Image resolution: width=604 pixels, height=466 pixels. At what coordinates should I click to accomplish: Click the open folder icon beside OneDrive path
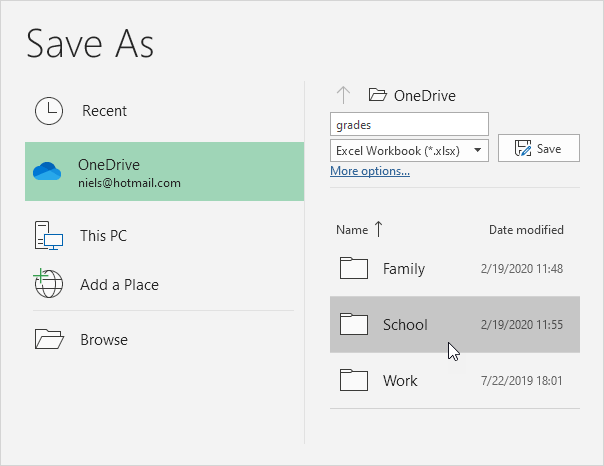pyautogui.click(x=377, y=95)
